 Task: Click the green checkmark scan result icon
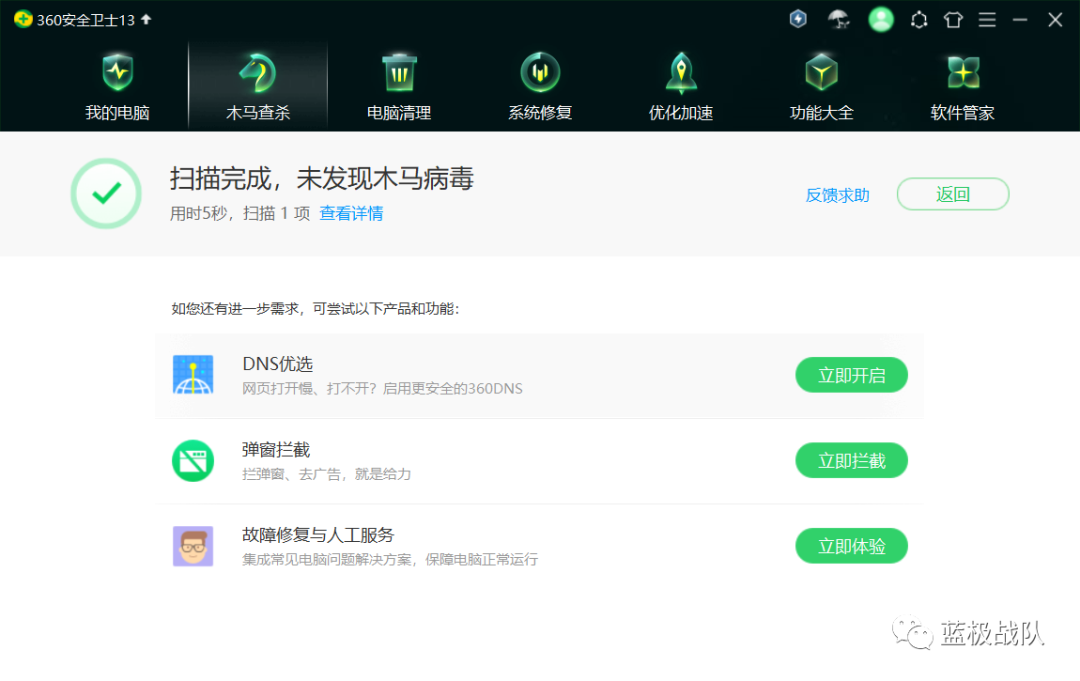(106, 193)
